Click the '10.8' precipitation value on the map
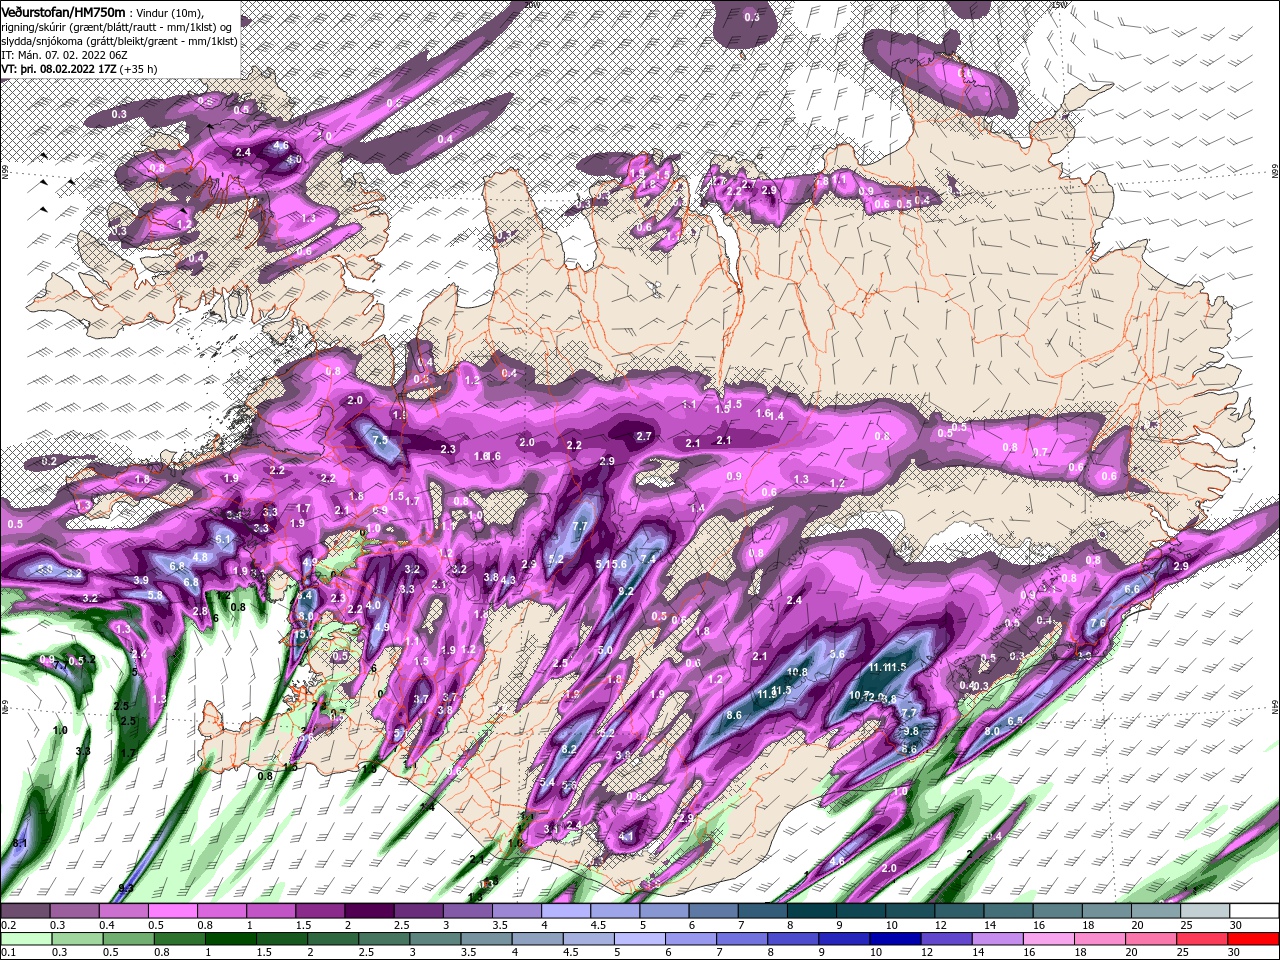The image size is (1280, 960). click(x=797, y=672)
